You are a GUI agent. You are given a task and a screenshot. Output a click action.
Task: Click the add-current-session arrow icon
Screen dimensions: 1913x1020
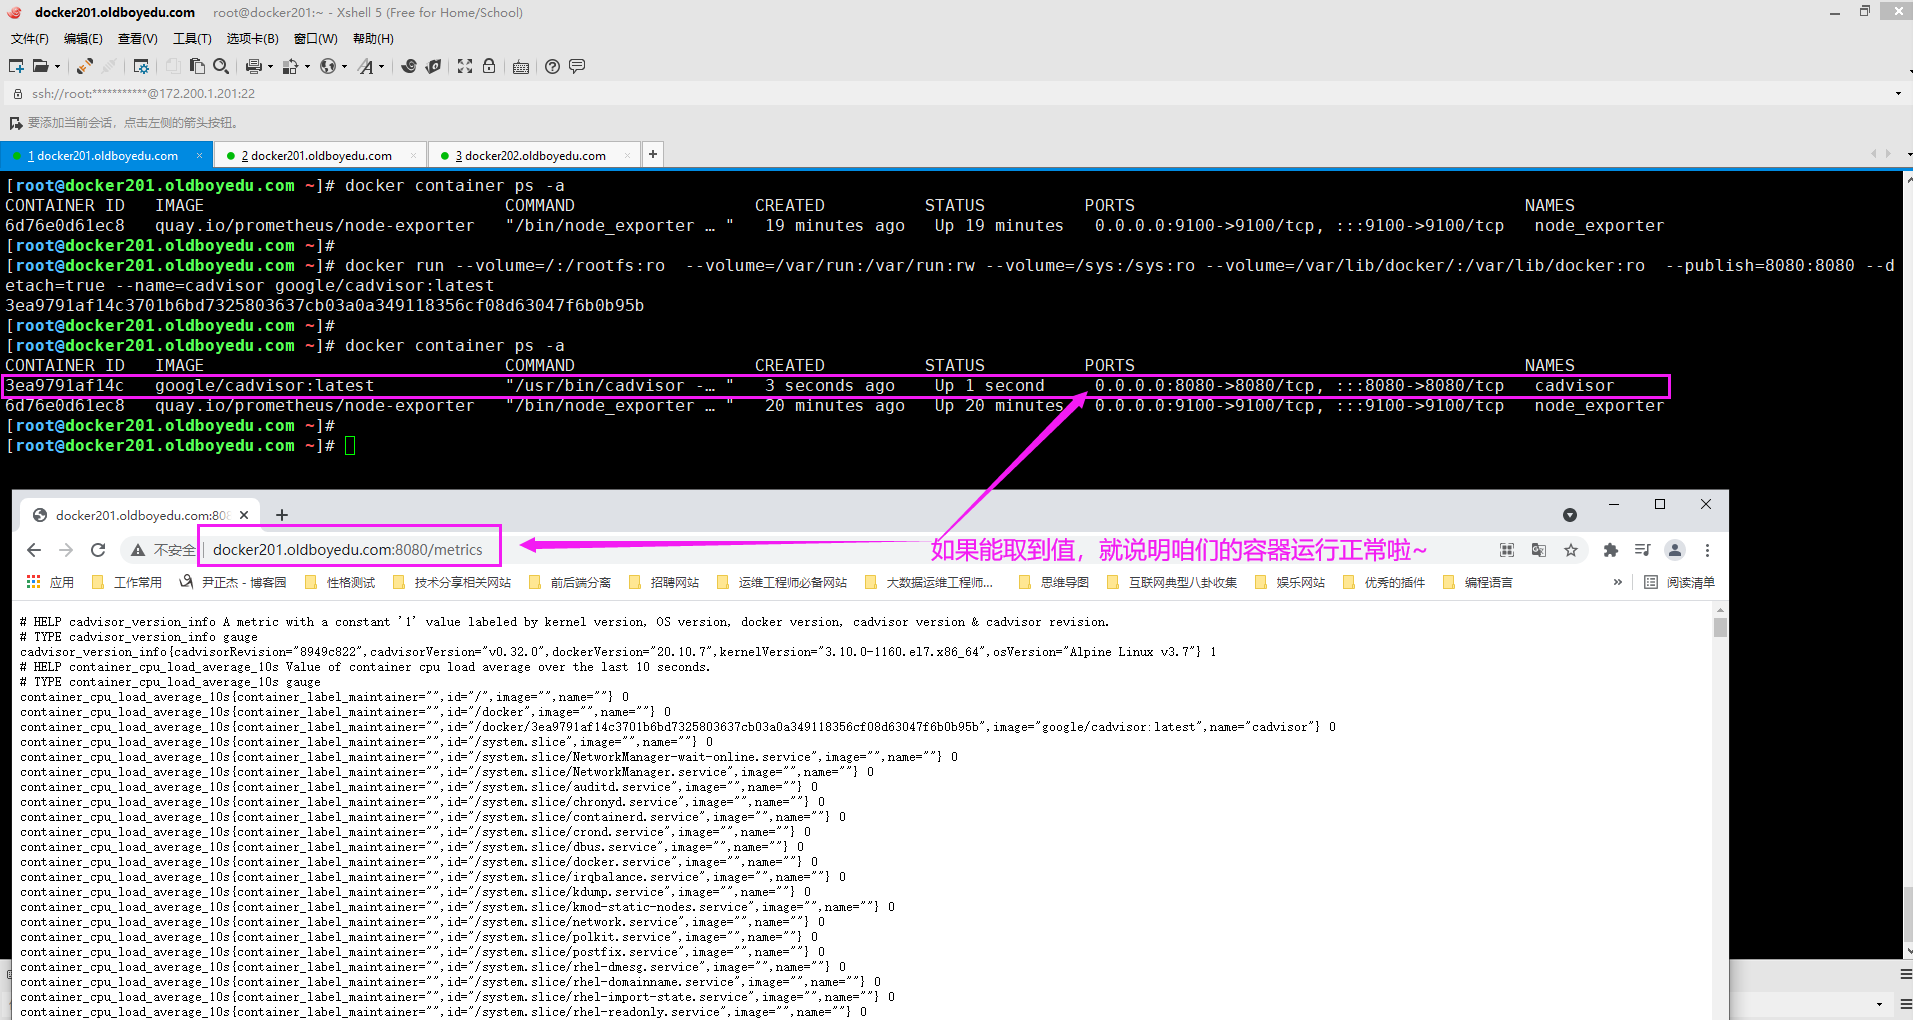point(15,123)
